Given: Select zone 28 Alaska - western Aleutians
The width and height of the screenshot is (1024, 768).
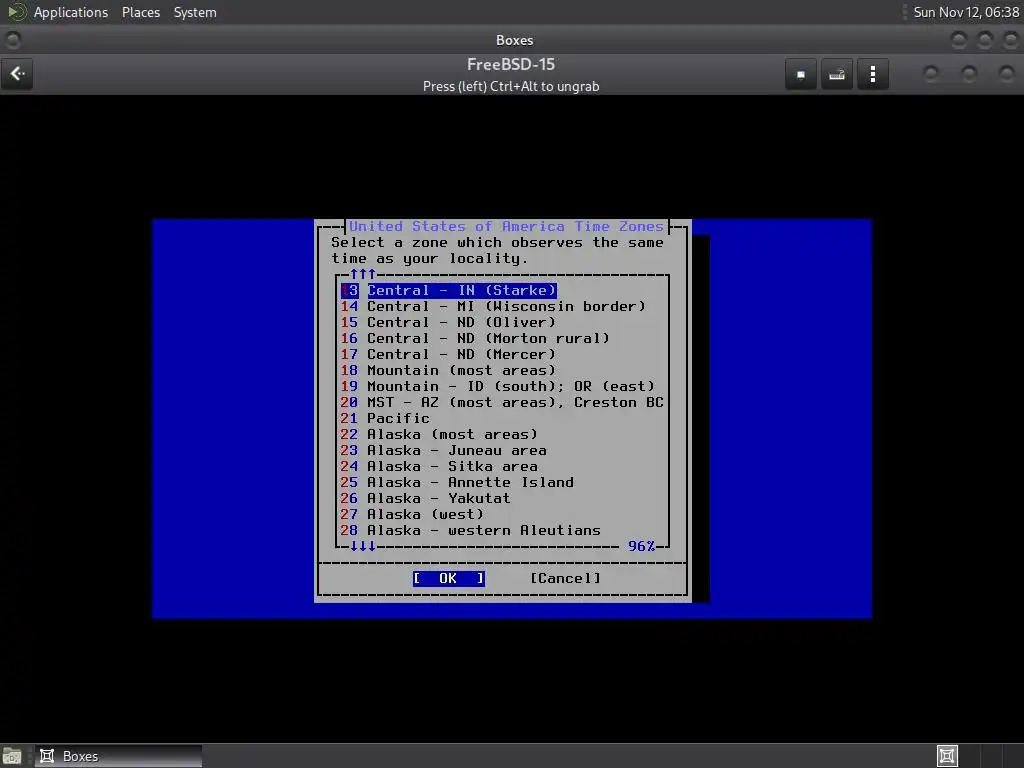Looking at the screenshot, I should coord(470,530).
